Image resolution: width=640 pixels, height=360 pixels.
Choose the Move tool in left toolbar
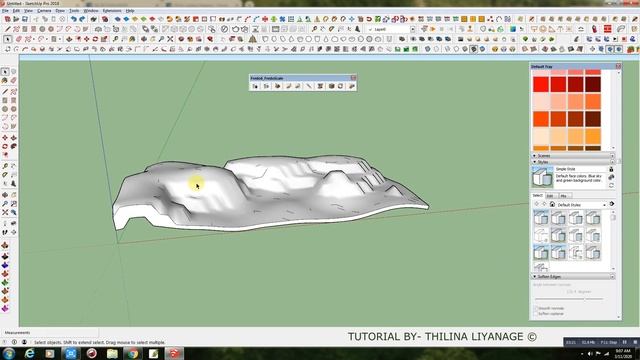tap(5, 138)
